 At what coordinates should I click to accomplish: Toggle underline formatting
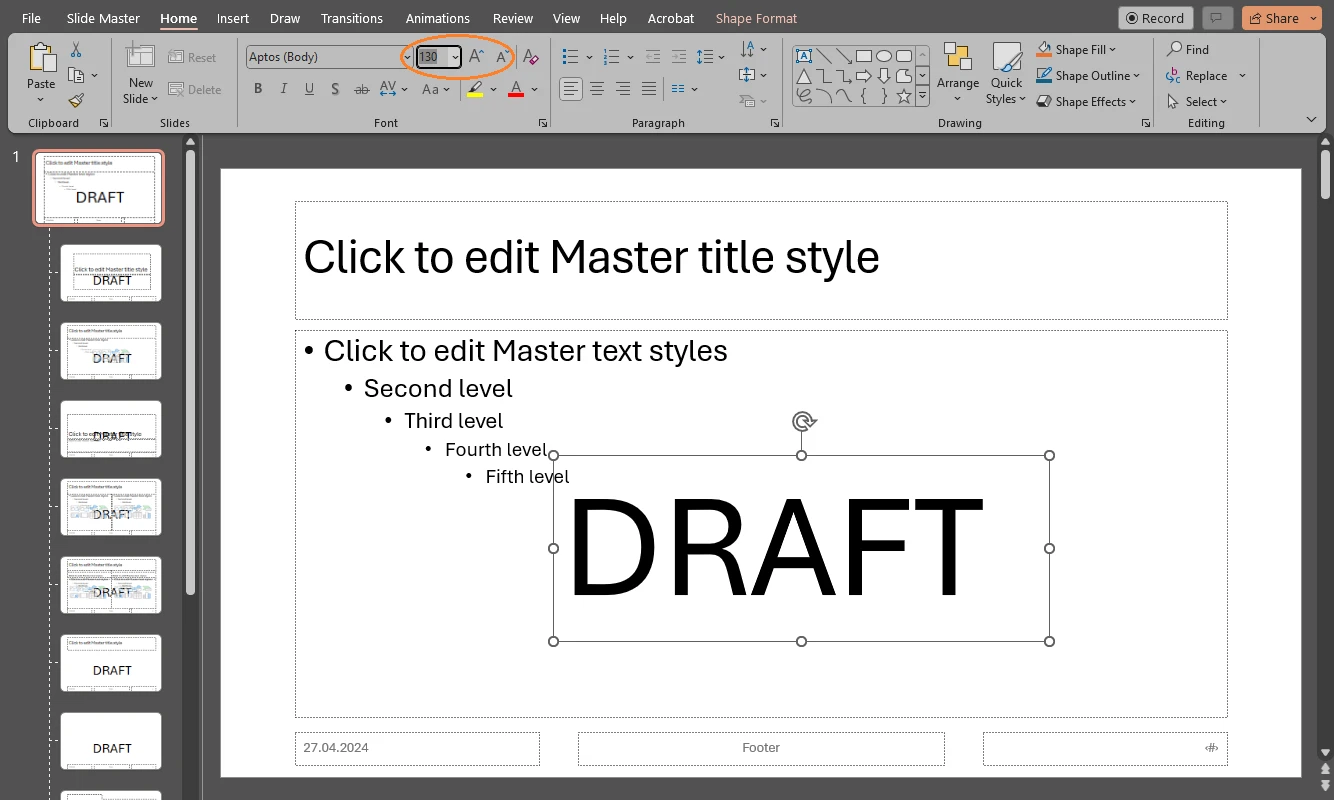pyautogui.click(x=309, y=89)
